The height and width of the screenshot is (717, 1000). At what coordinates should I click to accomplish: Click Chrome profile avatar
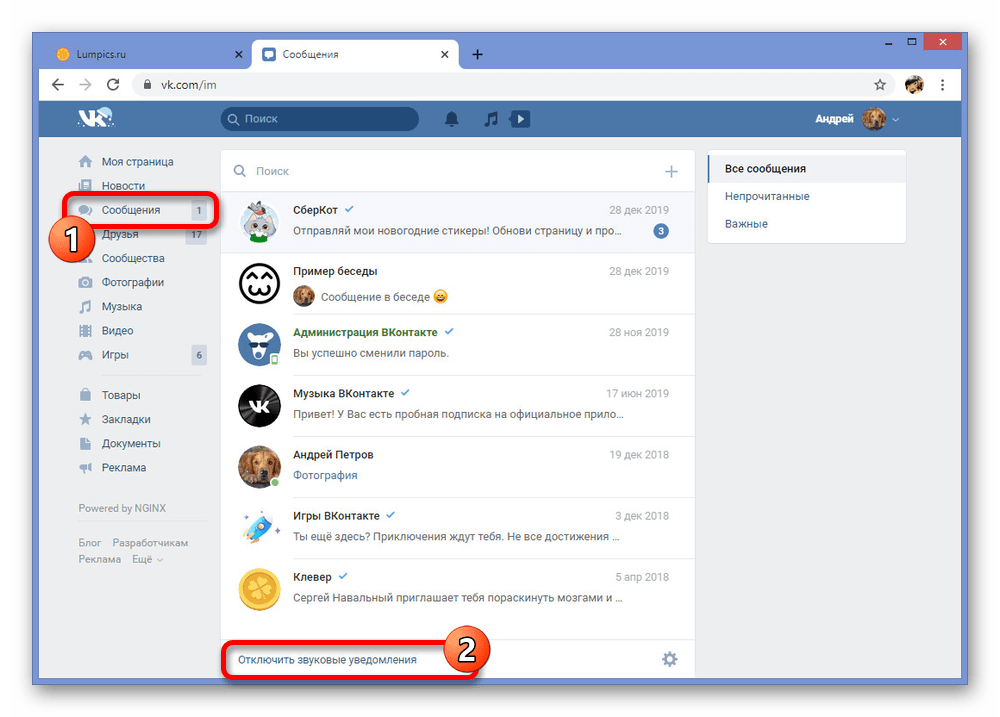click(915, 84)
